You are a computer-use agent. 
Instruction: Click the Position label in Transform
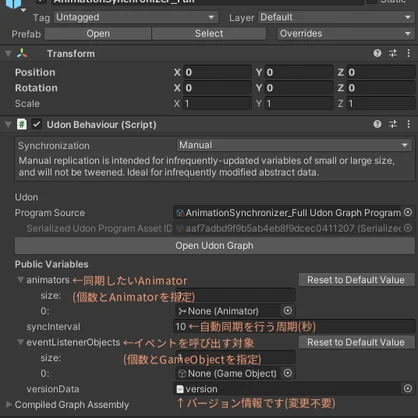(x=35, y=72)
